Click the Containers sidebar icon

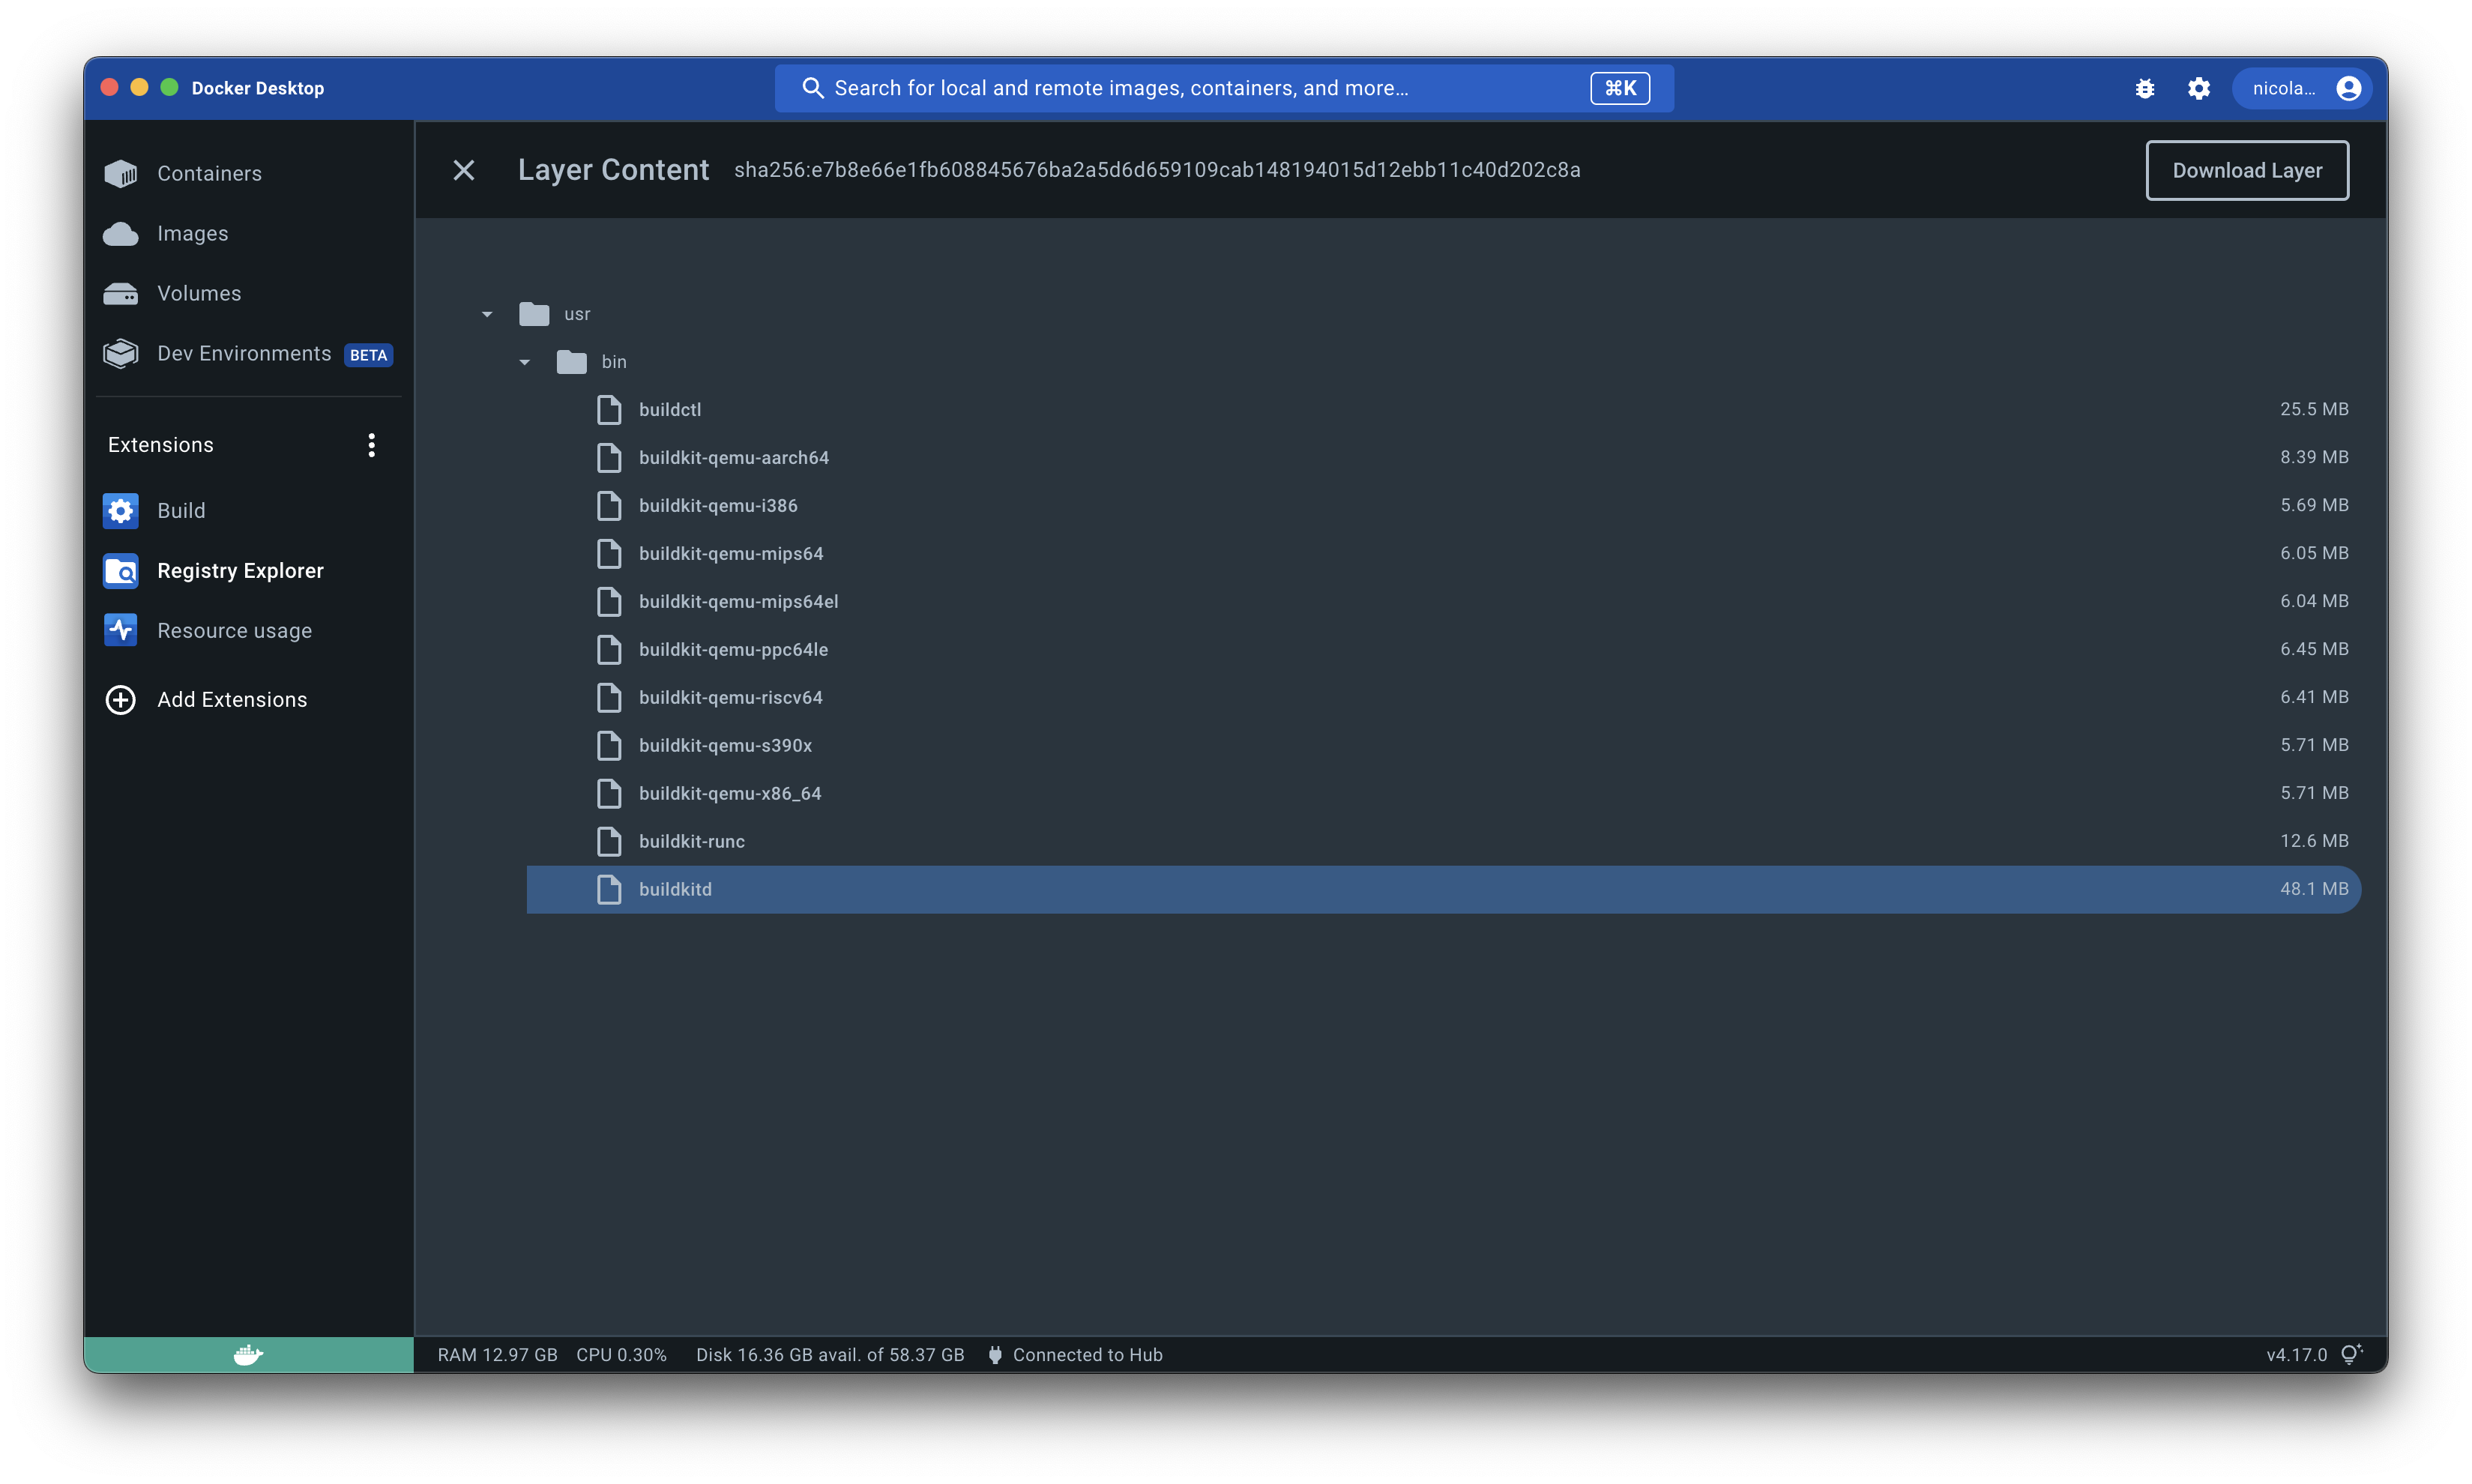pos(121,174)
